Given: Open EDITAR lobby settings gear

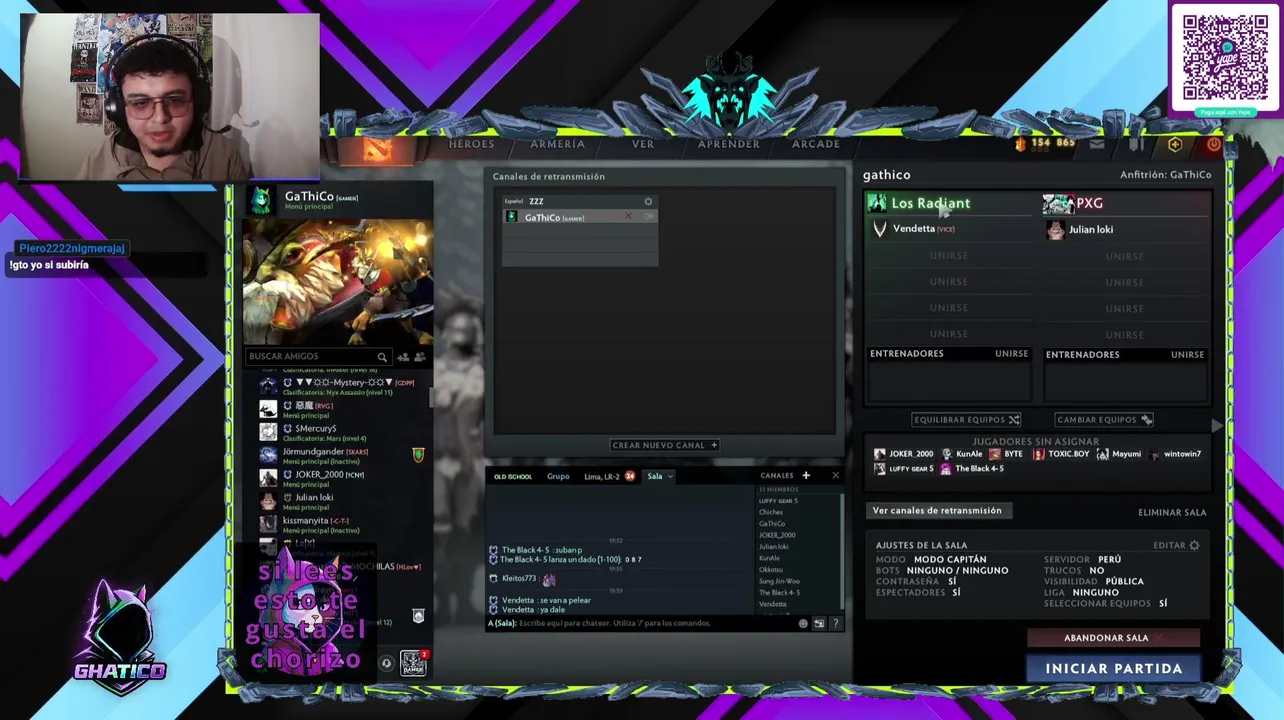Looking at the screenshot, I should [x=1176, y=545].
